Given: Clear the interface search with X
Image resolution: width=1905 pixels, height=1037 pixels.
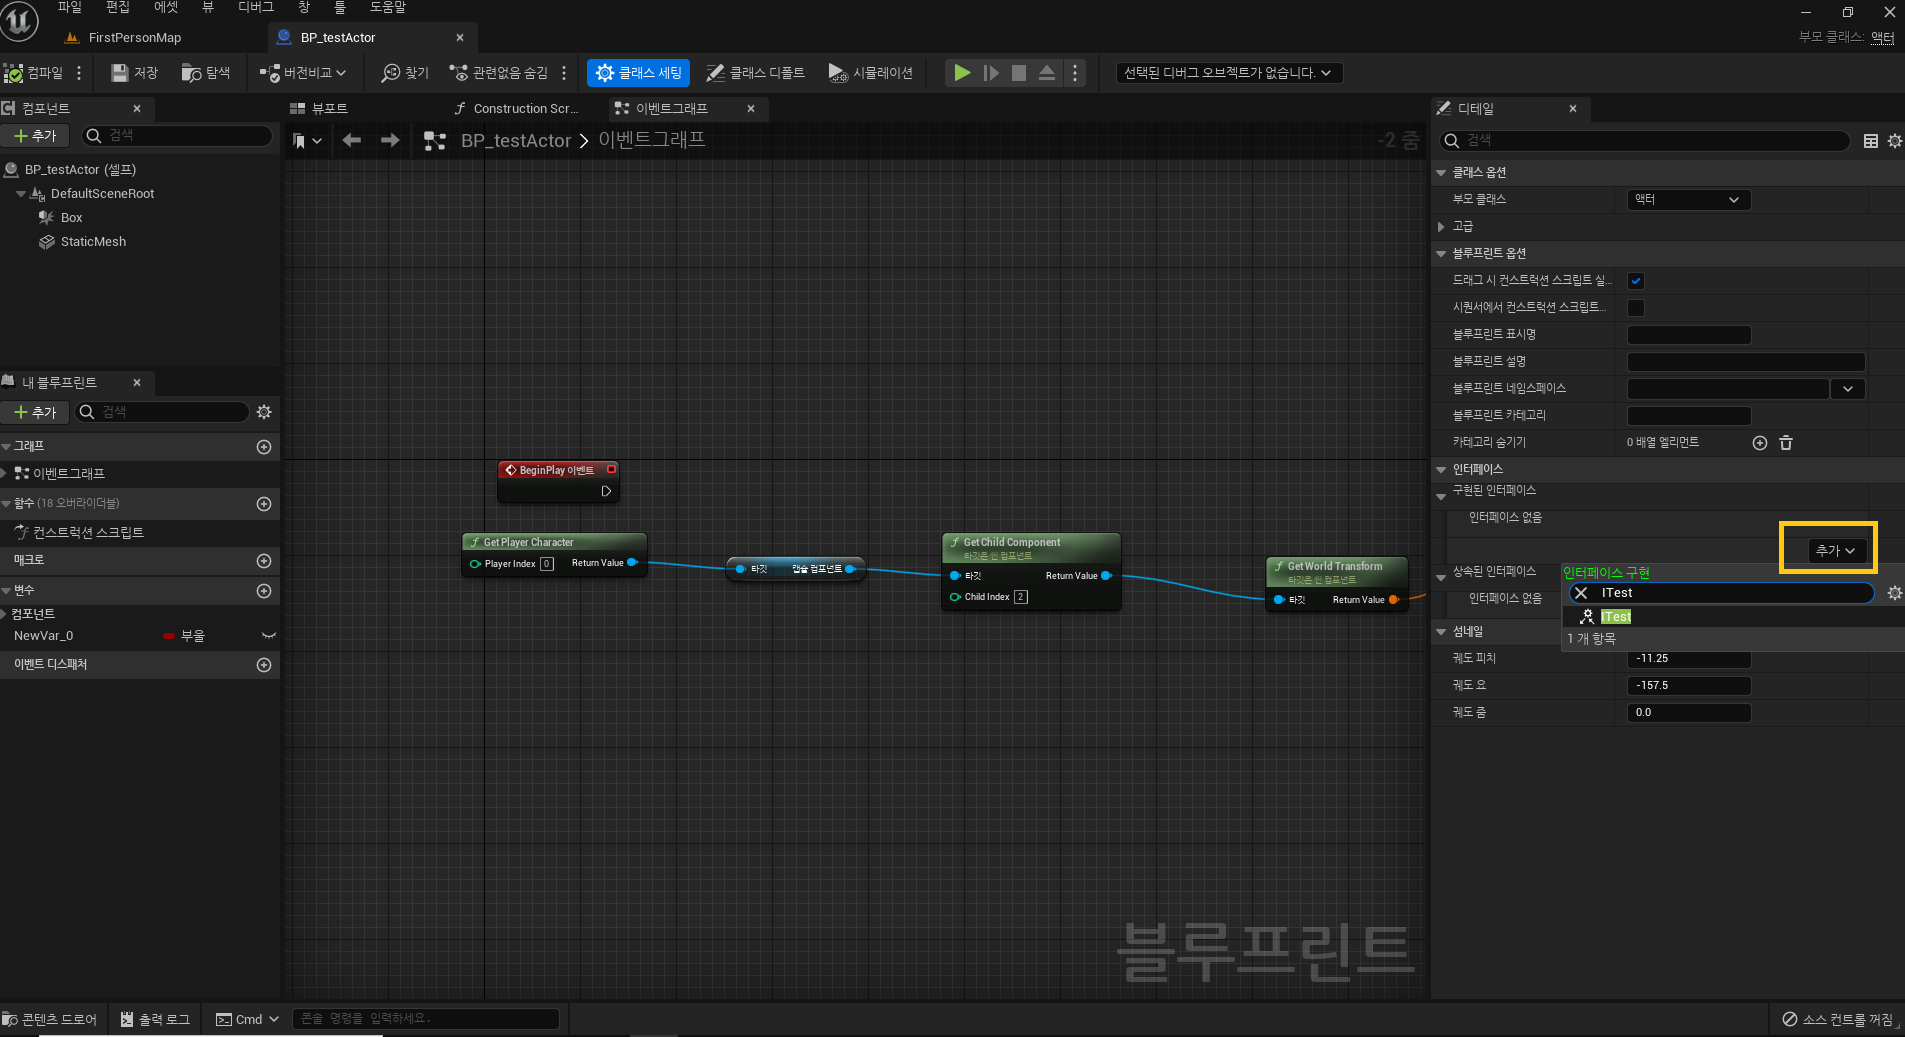Looking at the screenshot, I should (x=1581, y=593).
